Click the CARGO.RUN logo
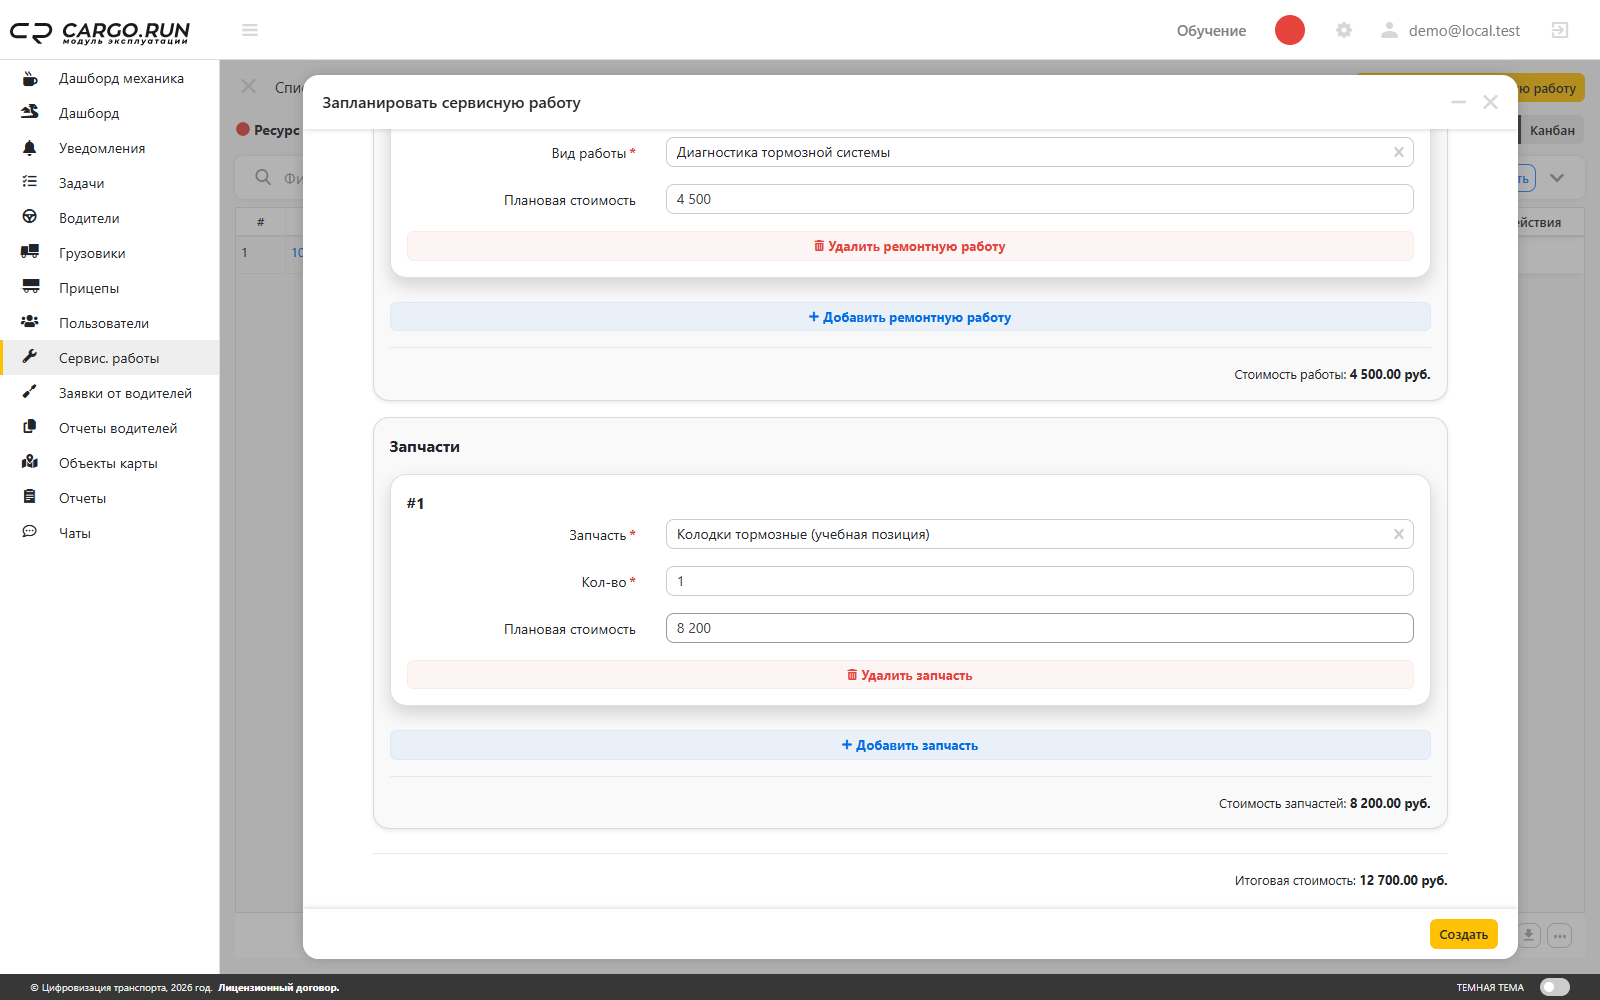This screenshot has width=1600, height=1000. tap(100, 32)
